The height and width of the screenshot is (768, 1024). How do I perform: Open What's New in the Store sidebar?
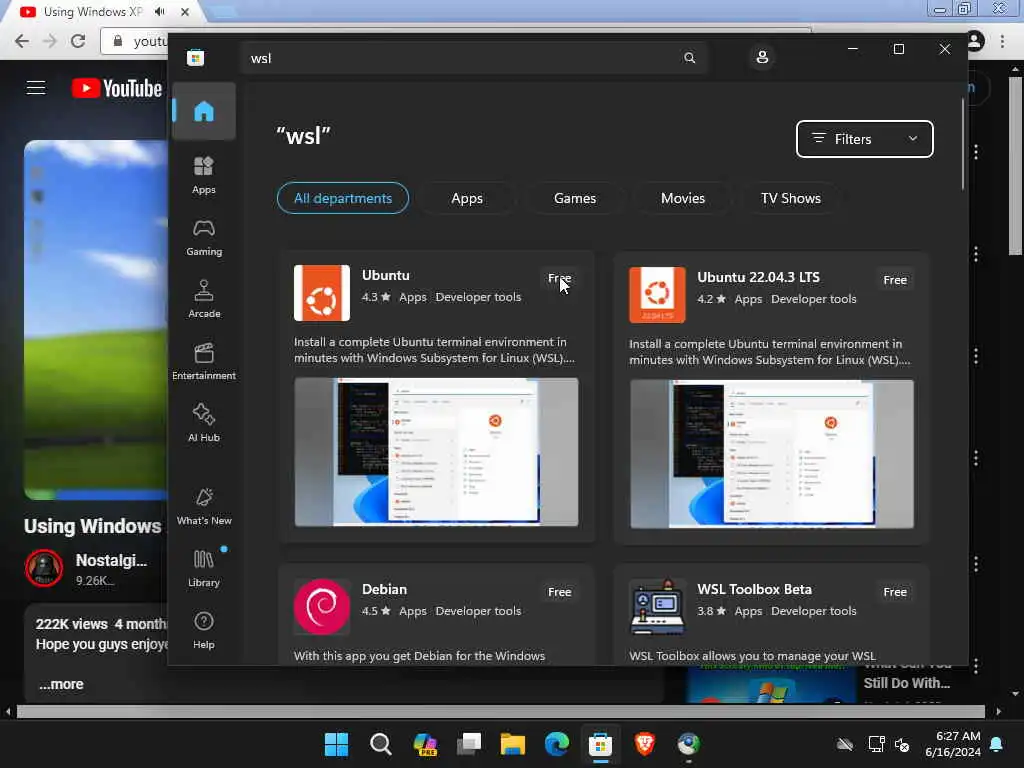pyautogui.click(x=204, y=506)
